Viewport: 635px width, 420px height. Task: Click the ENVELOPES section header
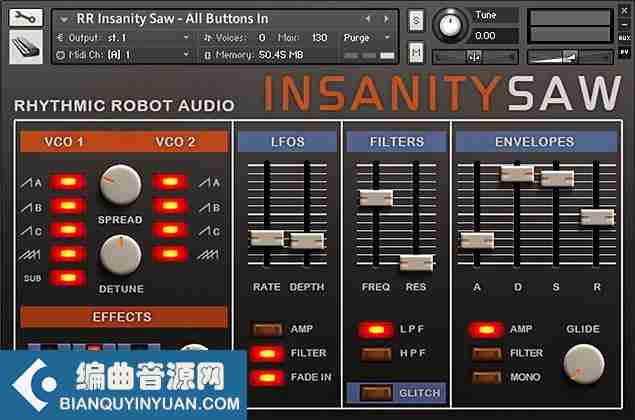point(535,142)
